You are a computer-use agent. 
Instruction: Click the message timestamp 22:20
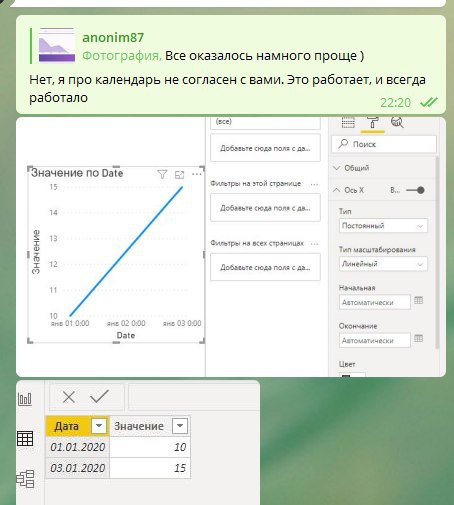click(395, 103)
